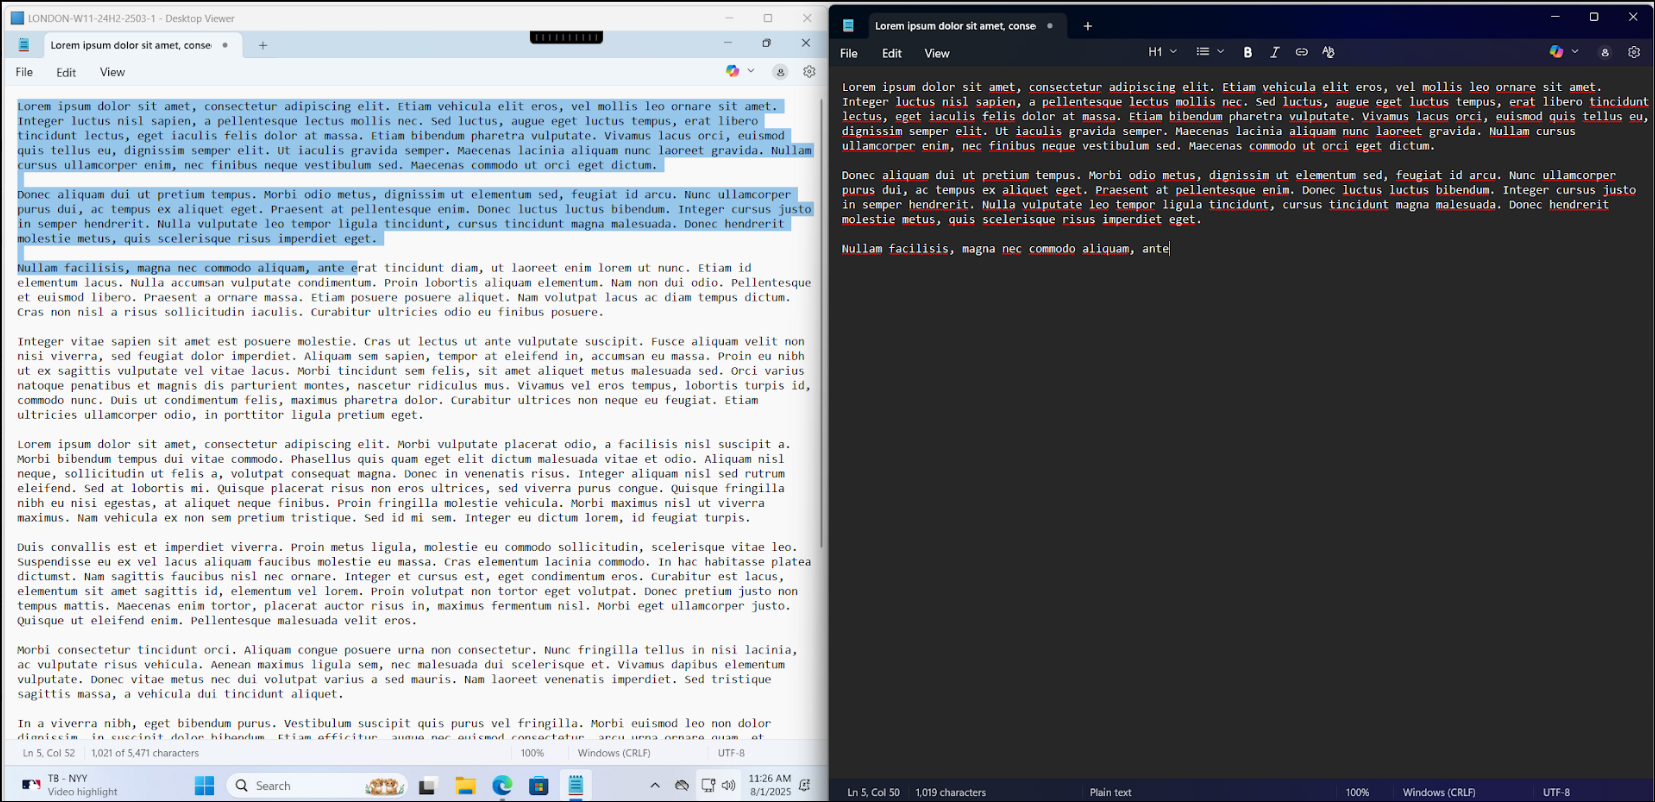Clear formatting in the dark Notepad toolbar
Viewport: 1655px width, 802px height.
[x=1328, y=52]
